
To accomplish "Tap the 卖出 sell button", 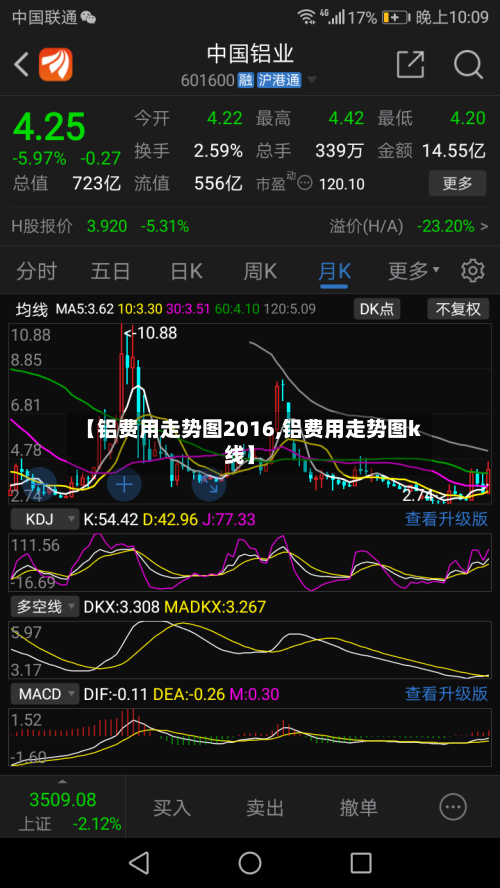I will coord(265,807).
